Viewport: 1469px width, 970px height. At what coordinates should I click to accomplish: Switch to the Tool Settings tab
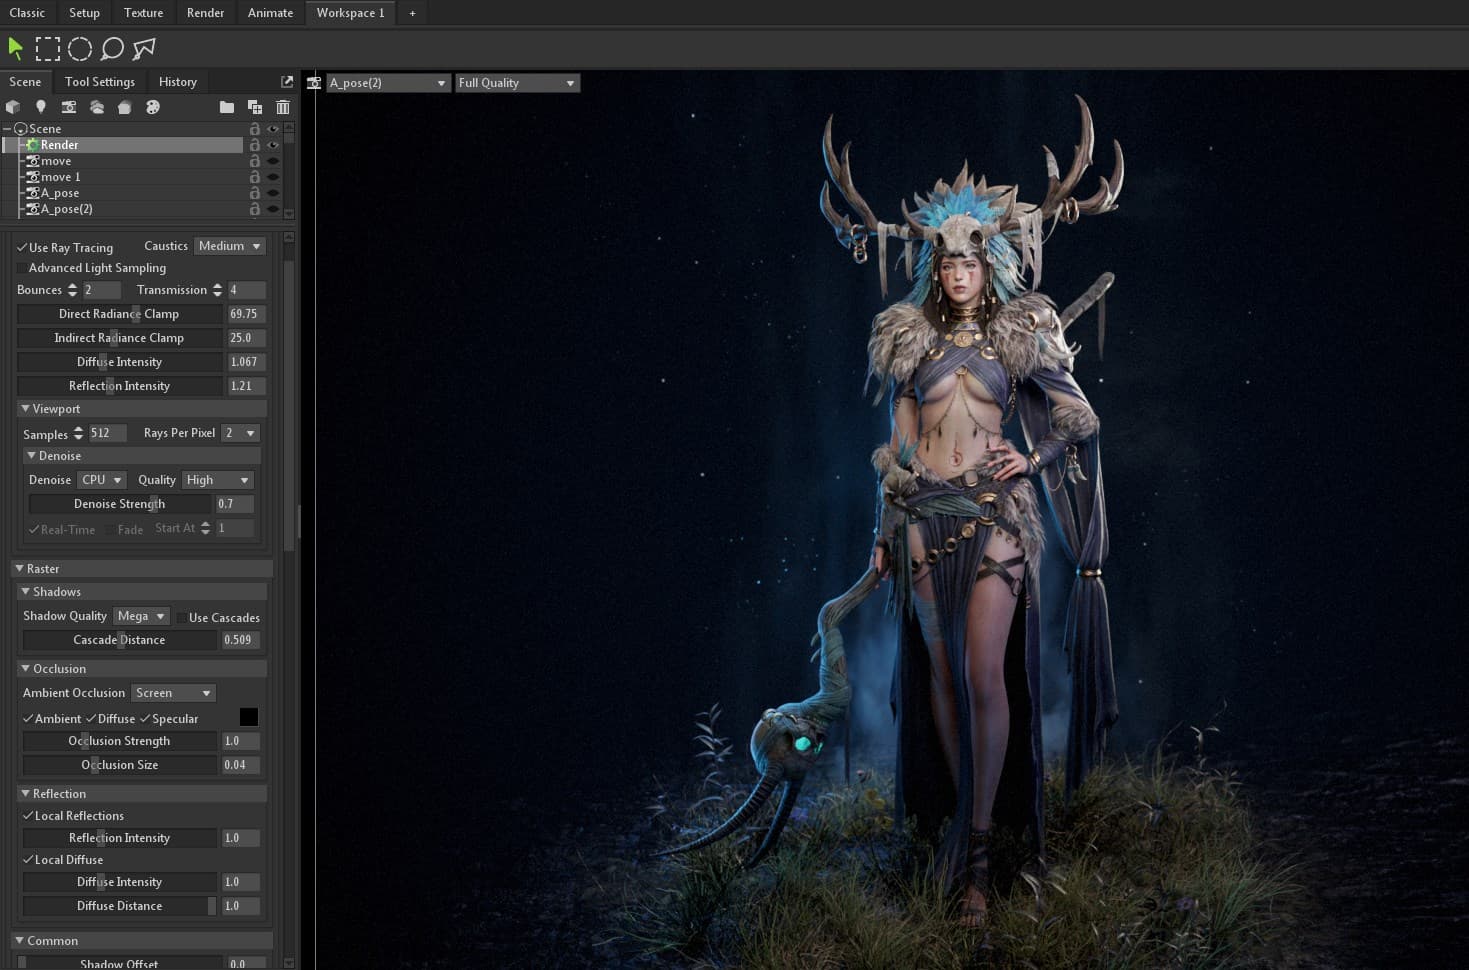(x=99, y=82)
